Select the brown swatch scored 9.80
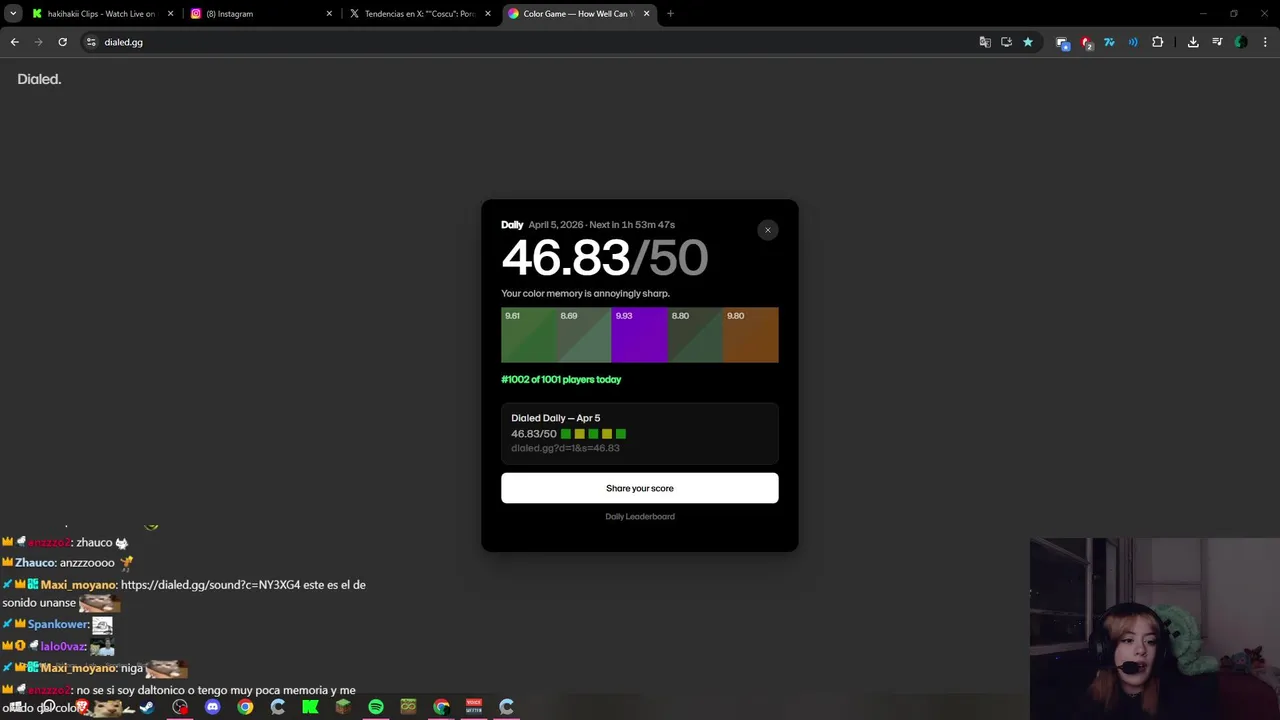This screenshot has height=720, width=1280. (x=751, y=335)
